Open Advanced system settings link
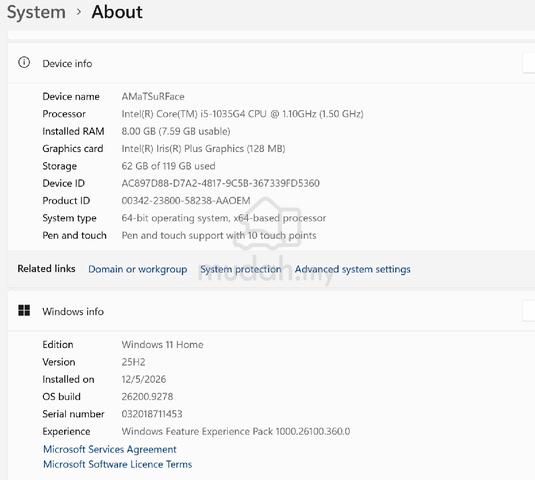Image resolution: width=535 pixels, height=480 pixels. pos(352,269)
